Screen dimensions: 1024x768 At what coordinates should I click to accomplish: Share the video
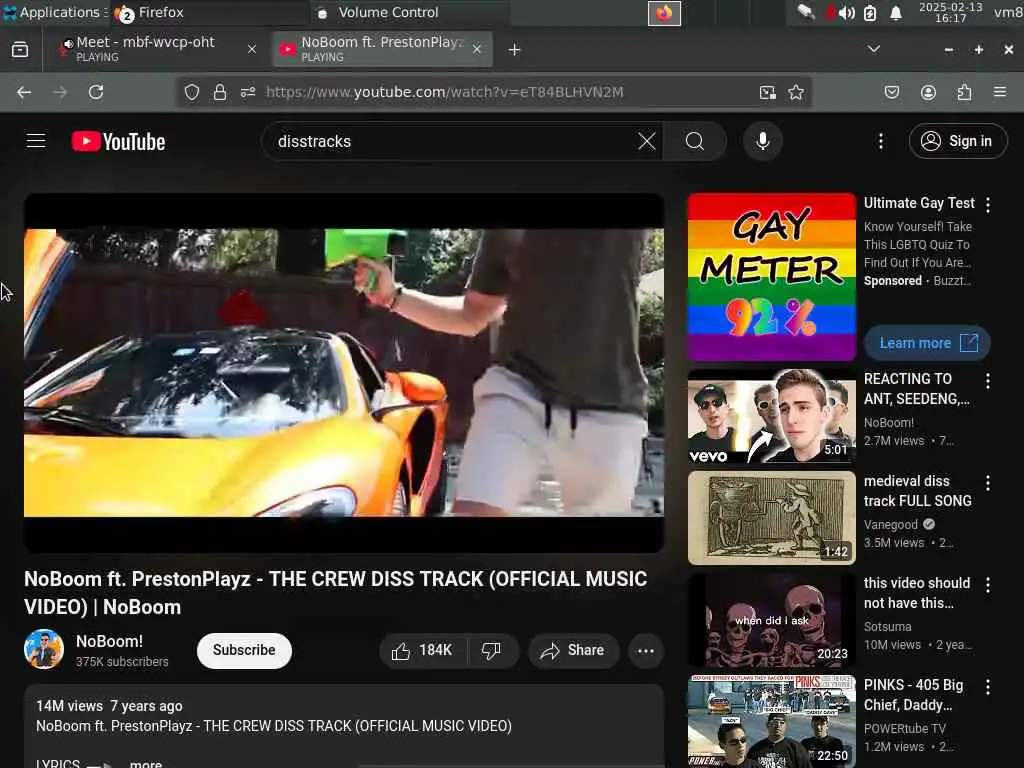coord(573,650)
